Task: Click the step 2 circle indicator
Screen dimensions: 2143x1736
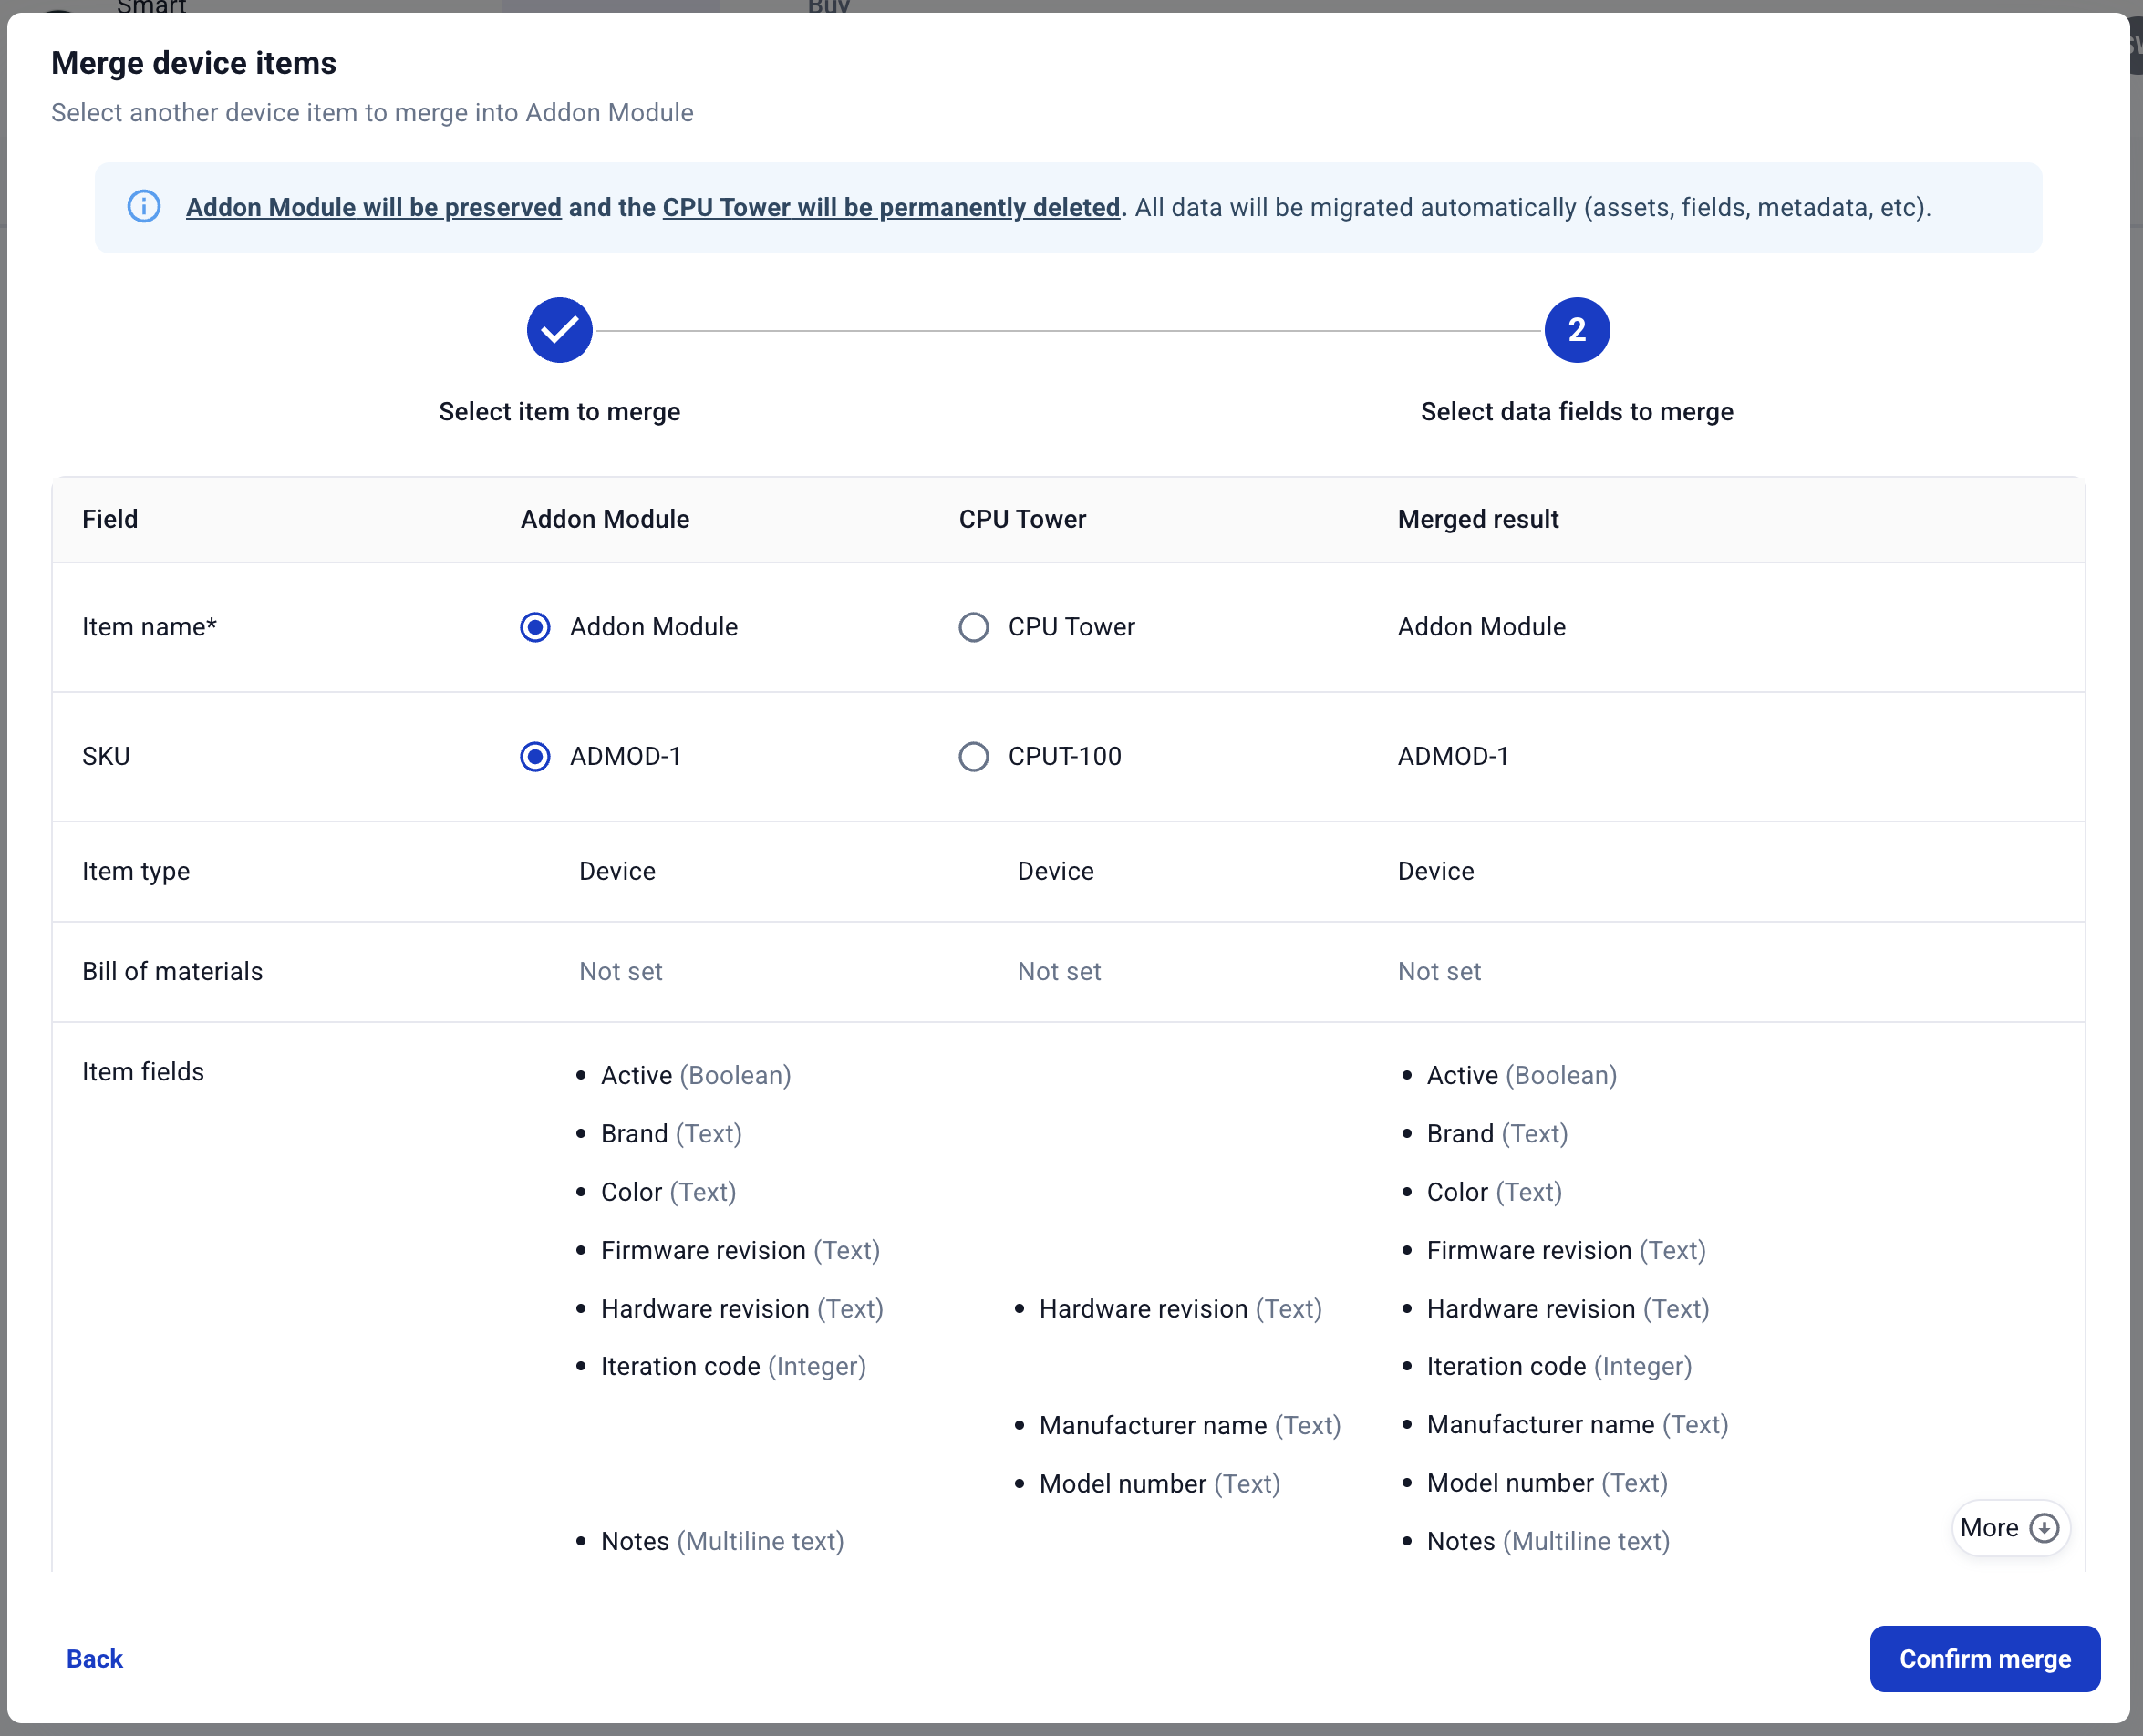Action: [x=1576, y=330]
